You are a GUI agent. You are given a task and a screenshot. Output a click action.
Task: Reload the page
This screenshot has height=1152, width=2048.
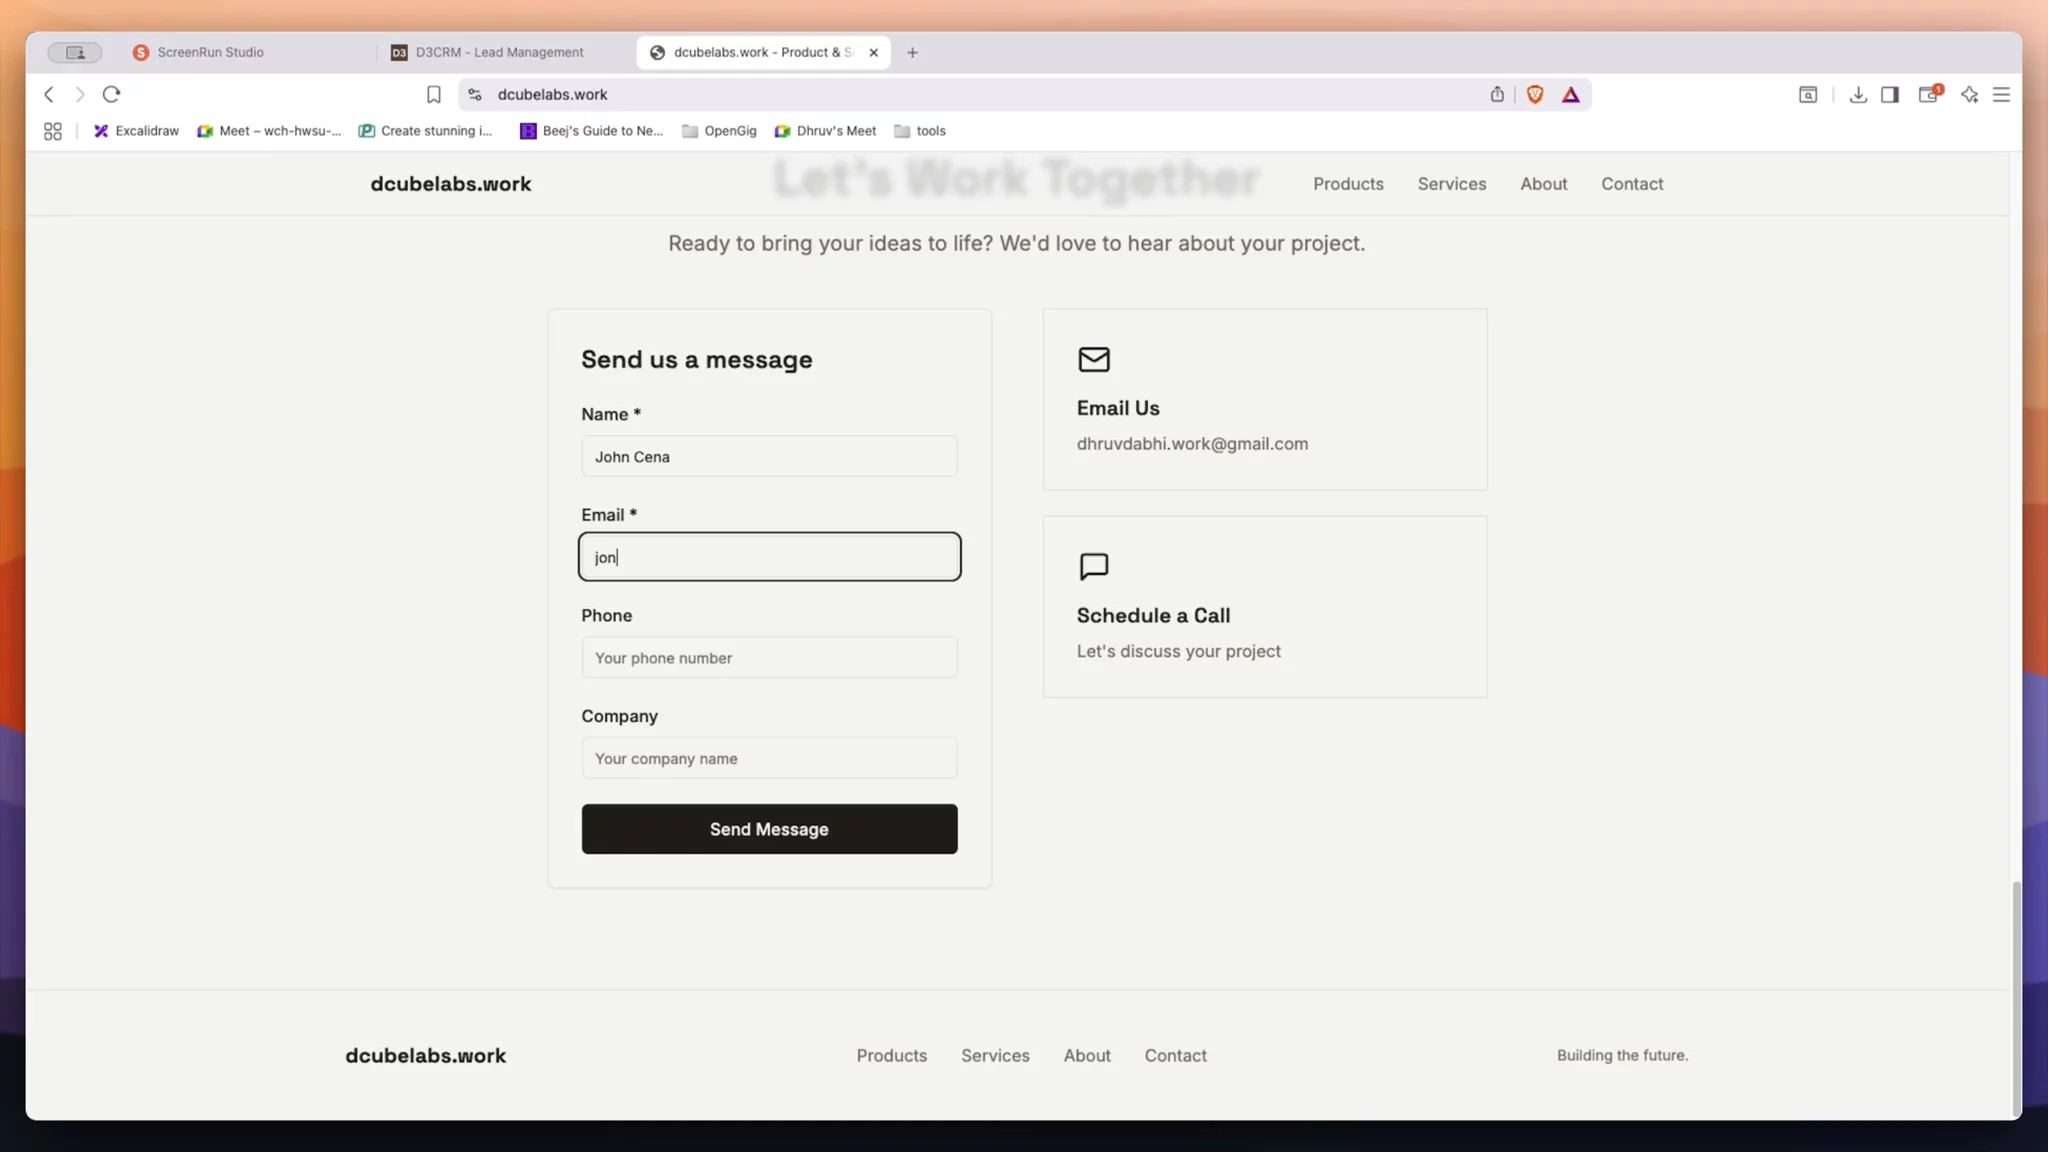(x=111, y=94)
